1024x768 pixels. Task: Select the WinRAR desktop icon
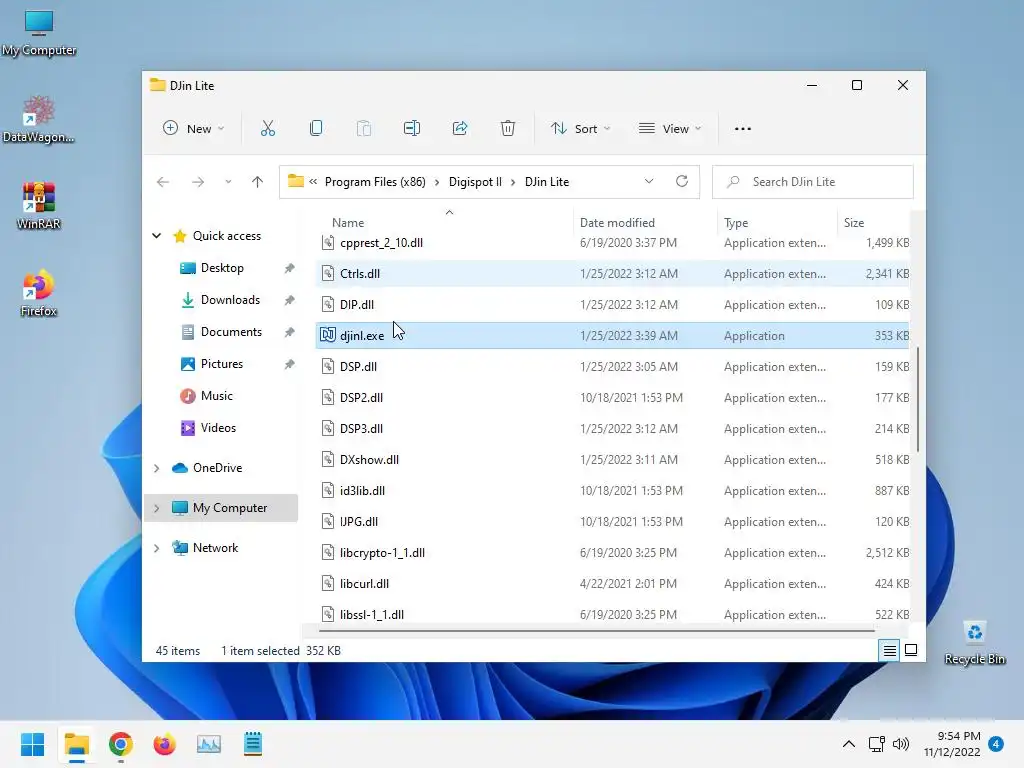(39, 206)
